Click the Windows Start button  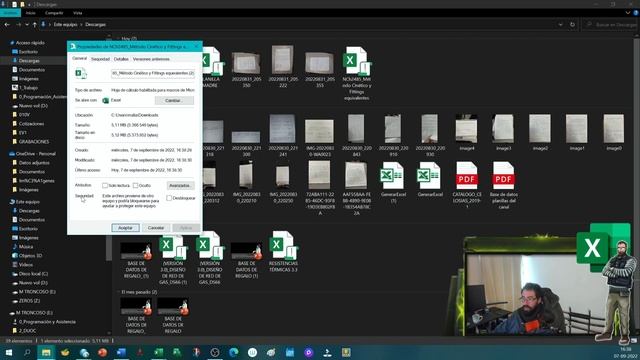(x=9, y=352)
